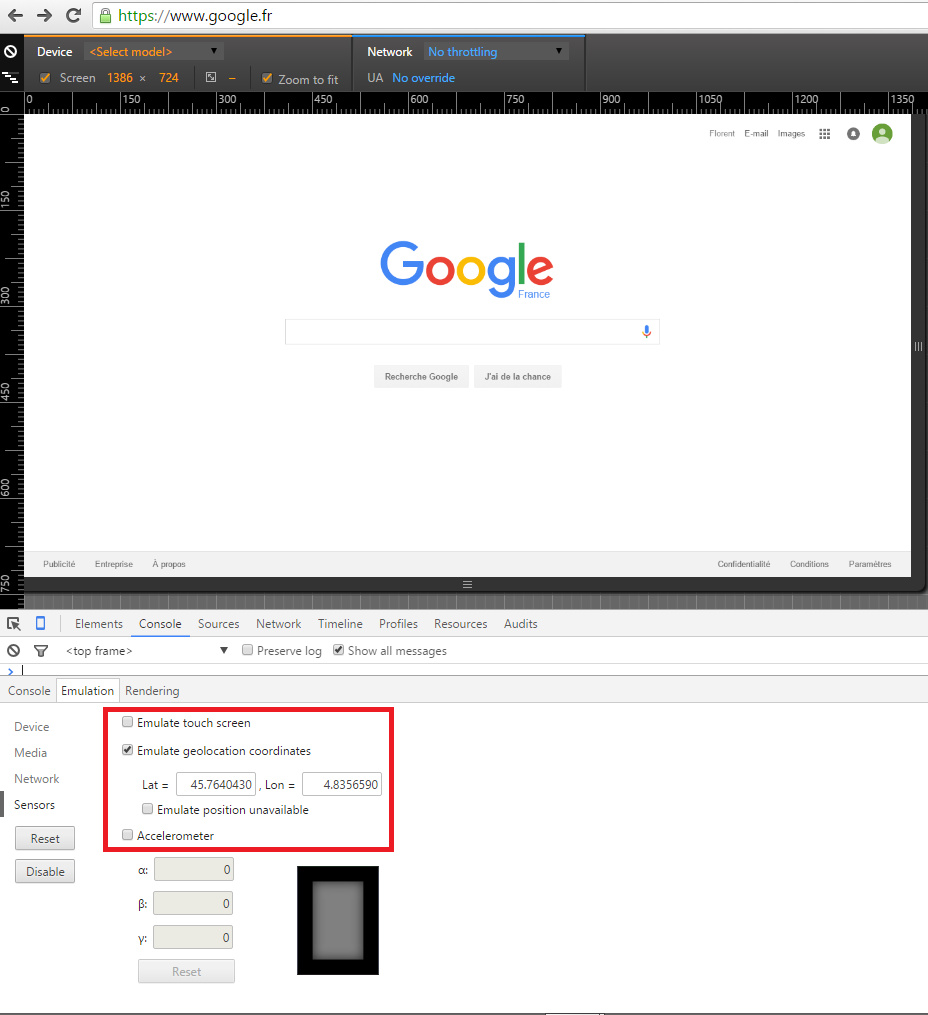Click the reset overrides icon beside Device
928x1015 pixels.
(10, 52)
